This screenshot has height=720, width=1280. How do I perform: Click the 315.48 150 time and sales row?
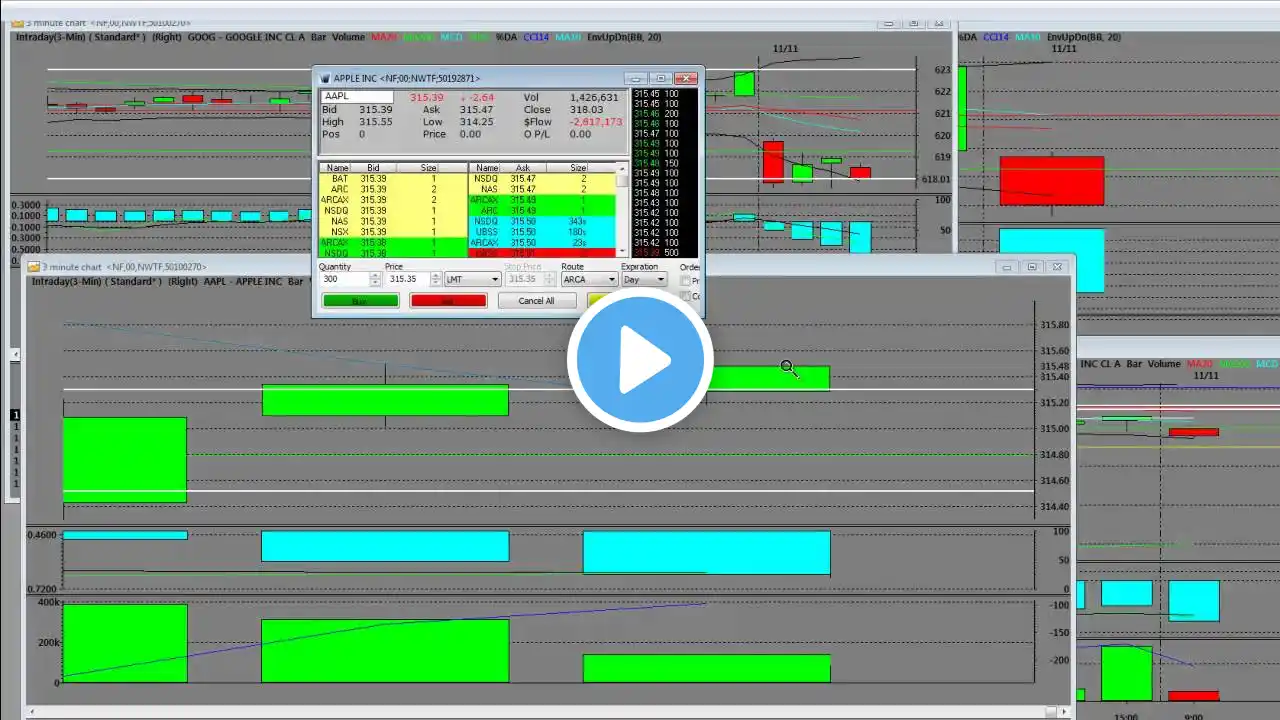point(657,163)
